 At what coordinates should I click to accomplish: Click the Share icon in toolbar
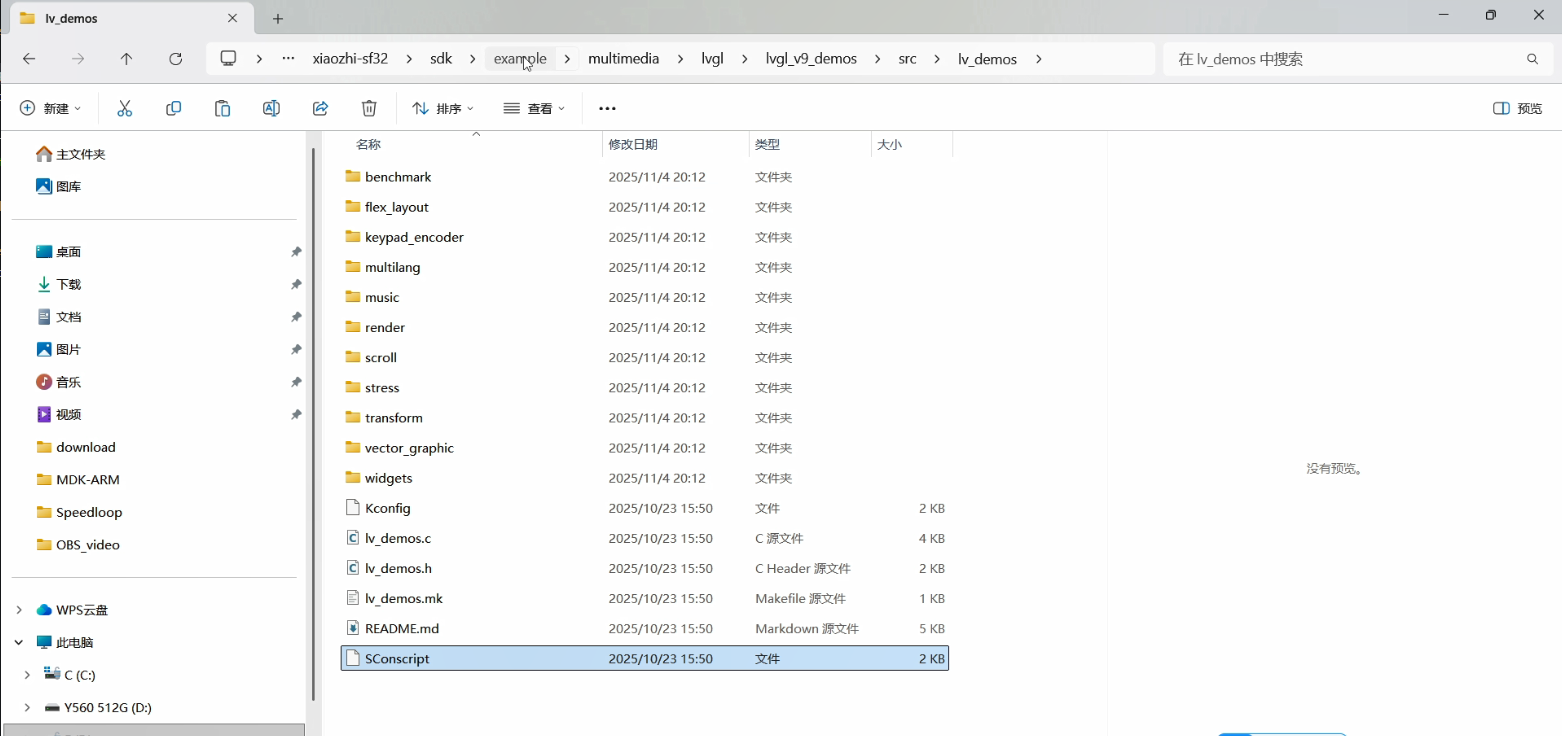(x=320, y=108)
